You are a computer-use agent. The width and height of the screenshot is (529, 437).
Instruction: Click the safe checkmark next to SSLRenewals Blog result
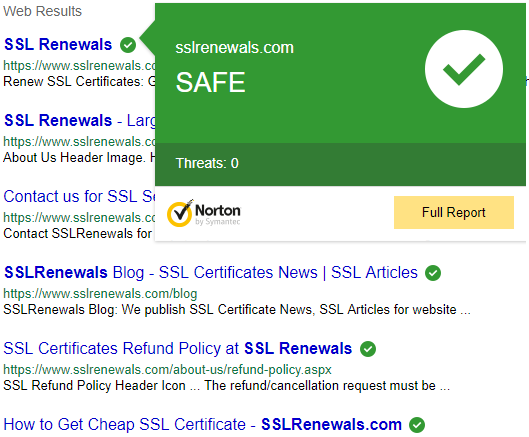tap(433, 273)
